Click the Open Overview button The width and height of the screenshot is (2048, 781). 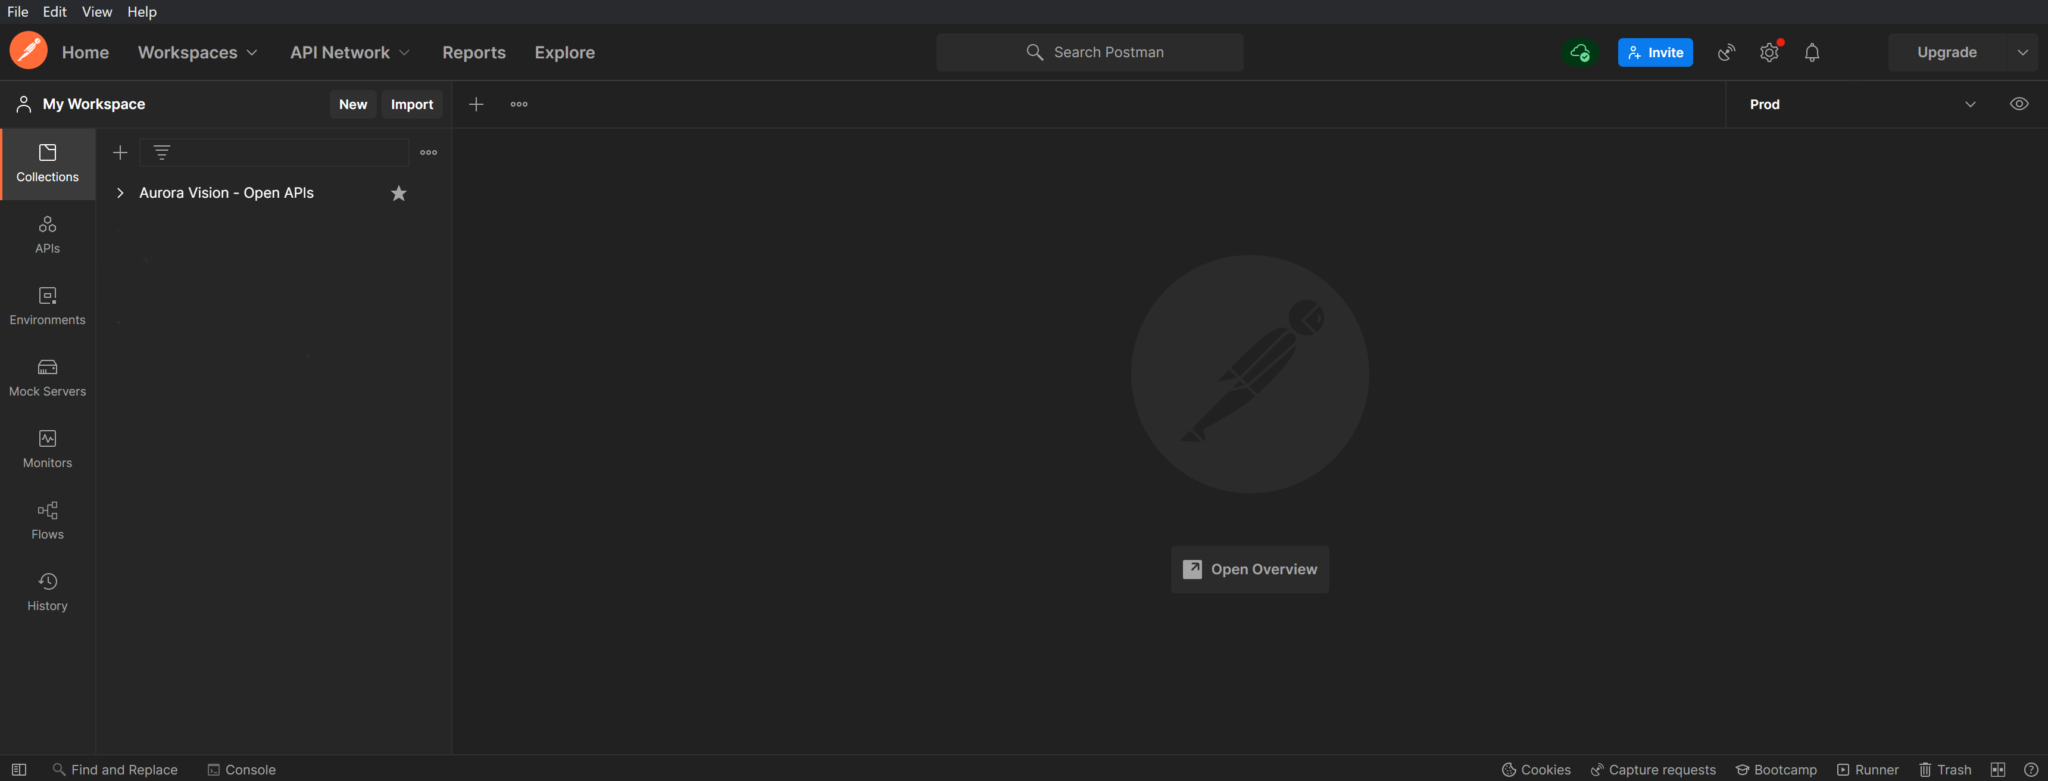click(1249, 569)
